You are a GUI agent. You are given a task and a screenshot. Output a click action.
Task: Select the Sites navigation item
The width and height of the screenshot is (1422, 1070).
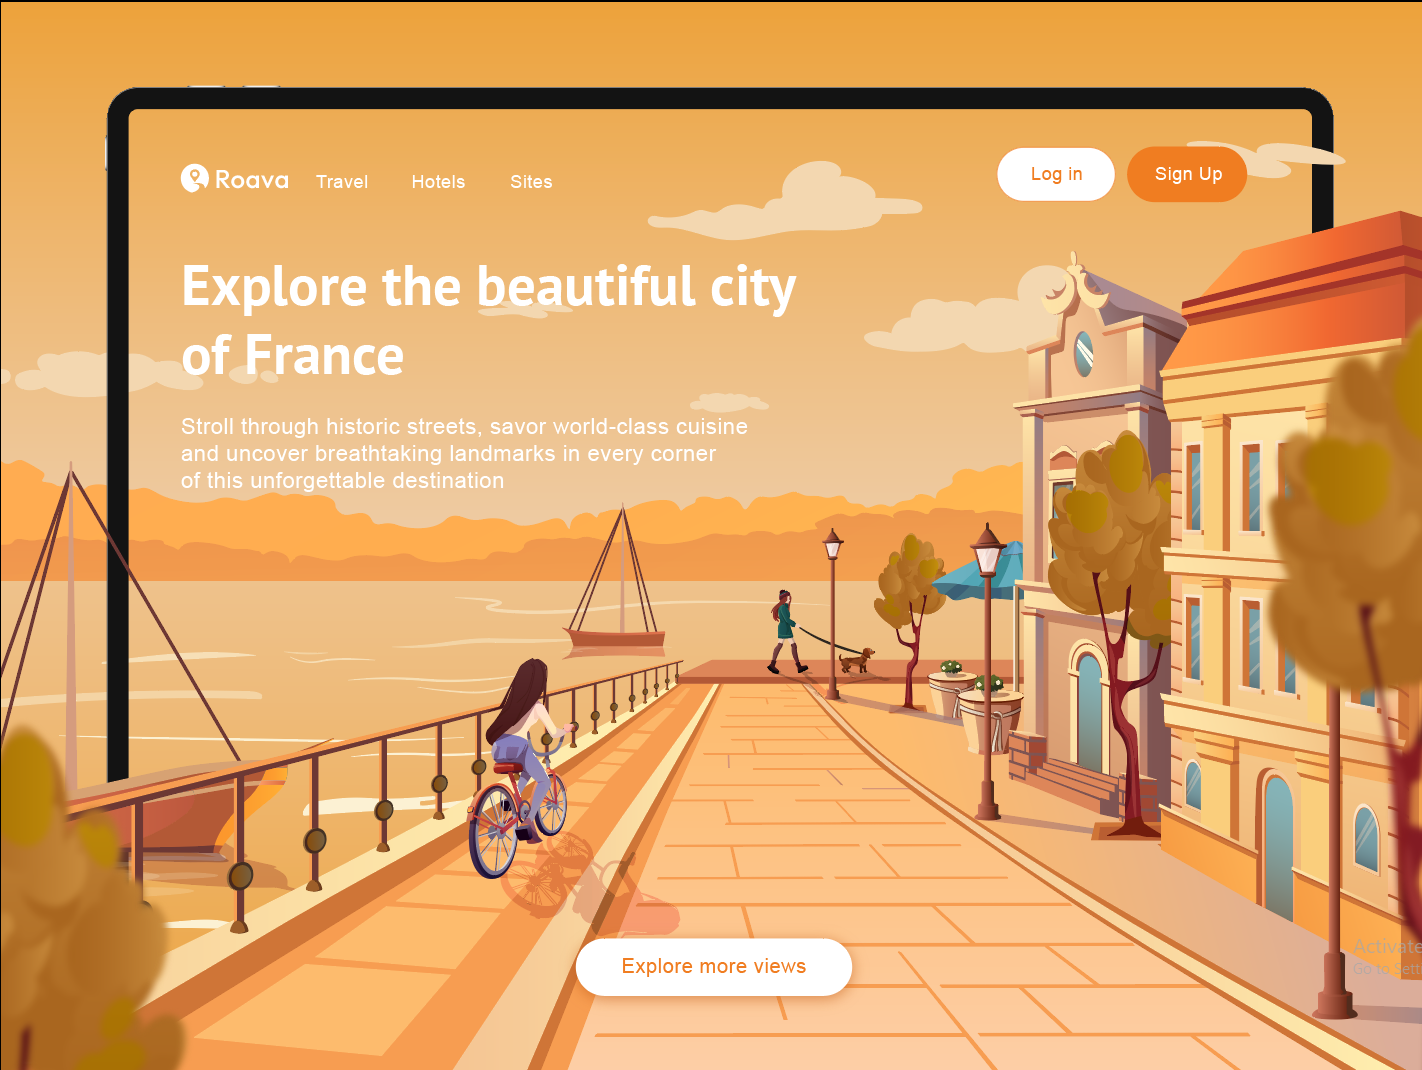(x=531, y=182)
